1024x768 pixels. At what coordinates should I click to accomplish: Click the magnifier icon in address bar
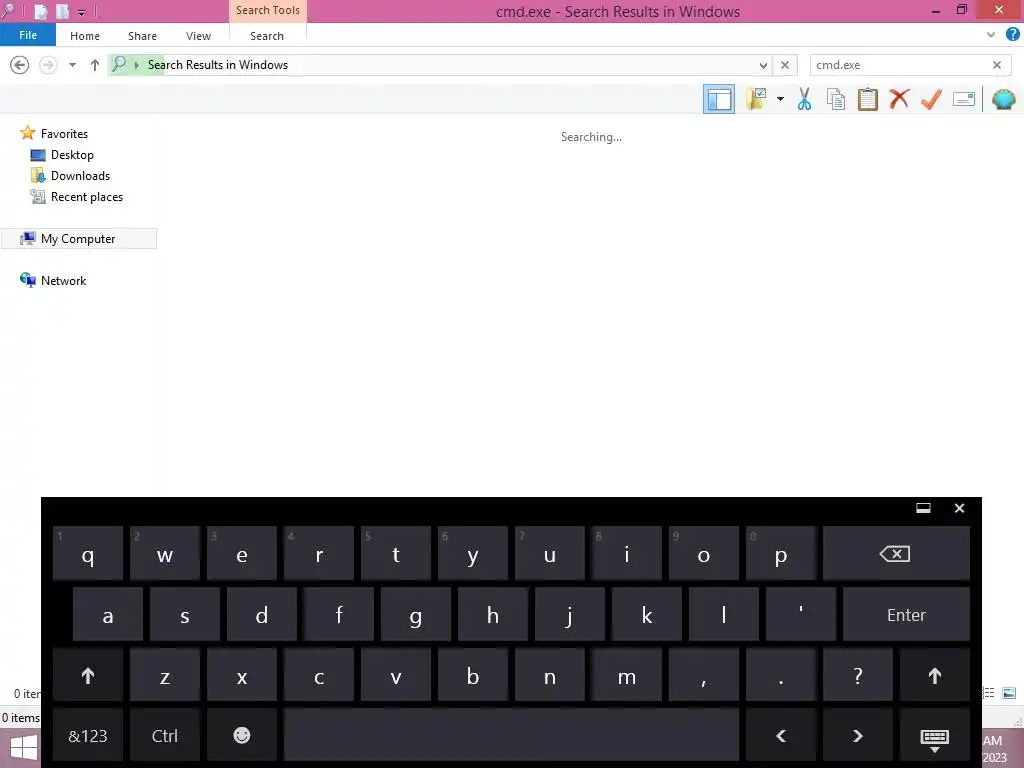coord(120,64)
